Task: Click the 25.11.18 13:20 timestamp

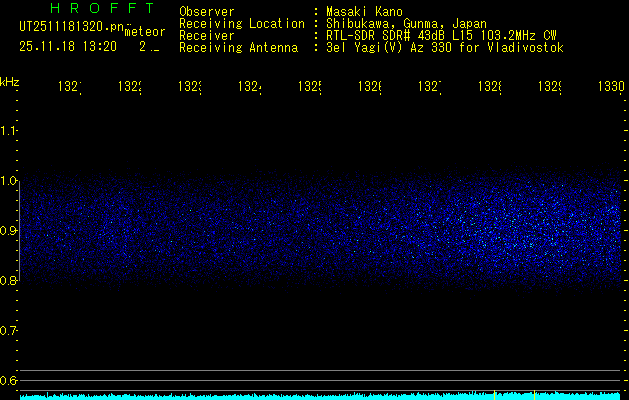Action: [x=68, y=46]
